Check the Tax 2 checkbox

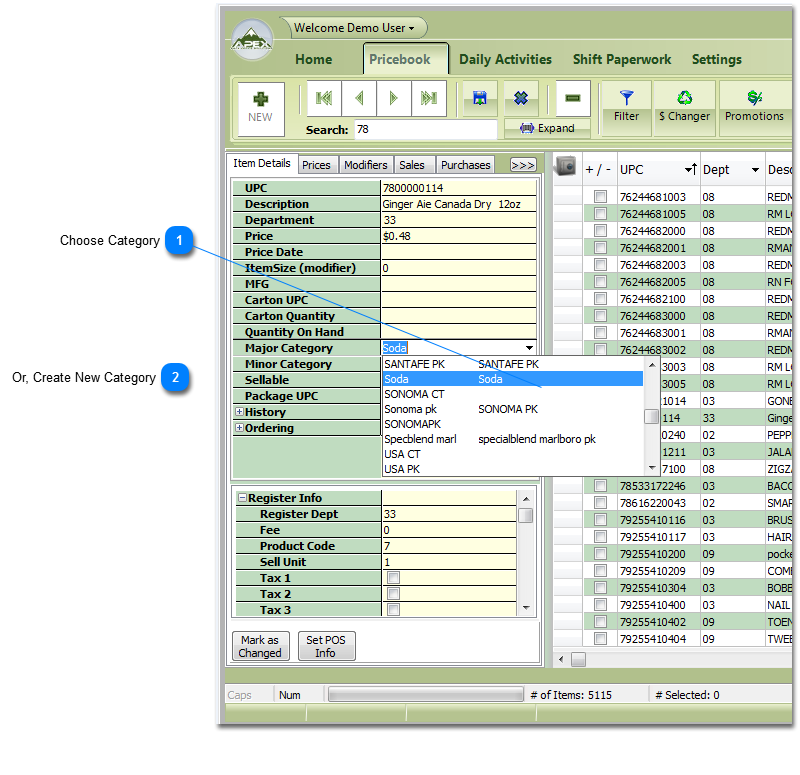point(393,594)
